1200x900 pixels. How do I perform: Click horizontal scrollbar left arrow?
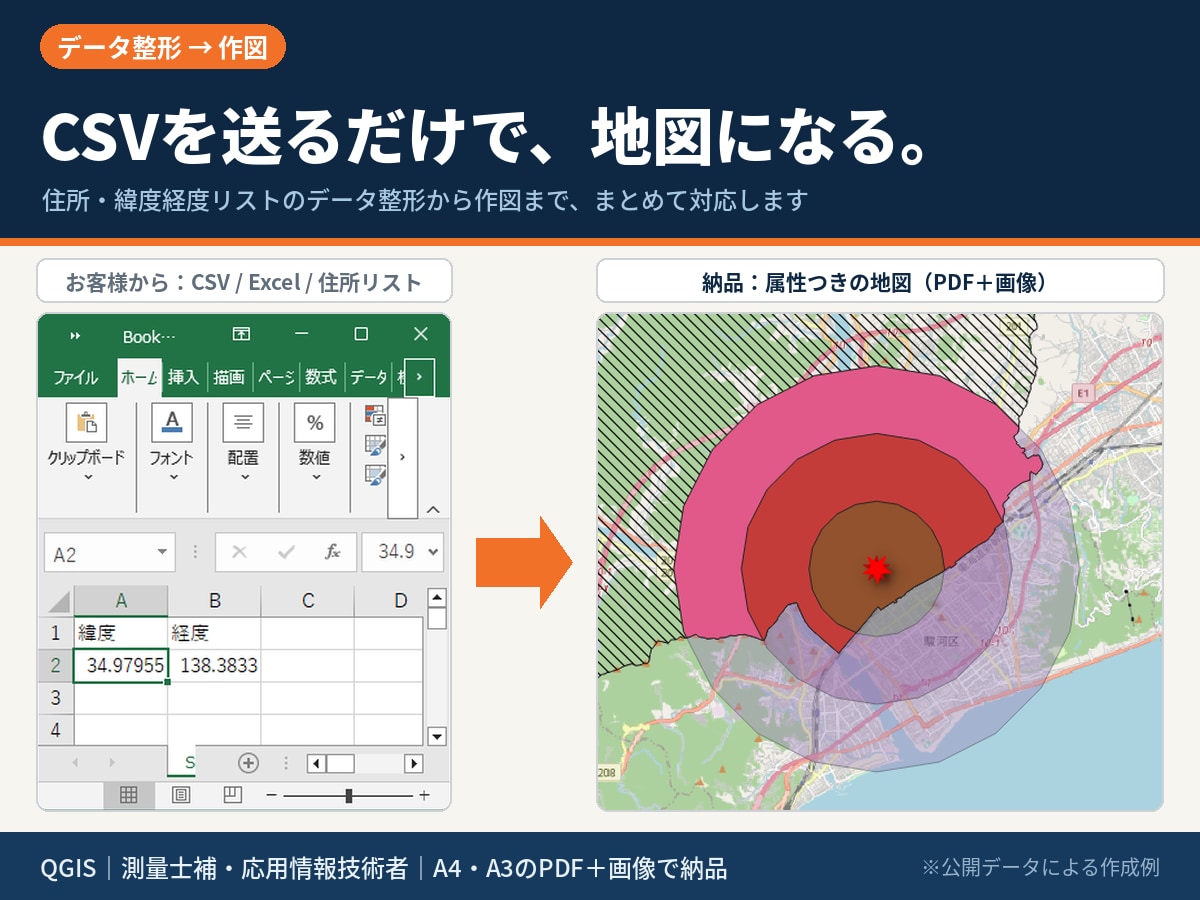(316, 763)
